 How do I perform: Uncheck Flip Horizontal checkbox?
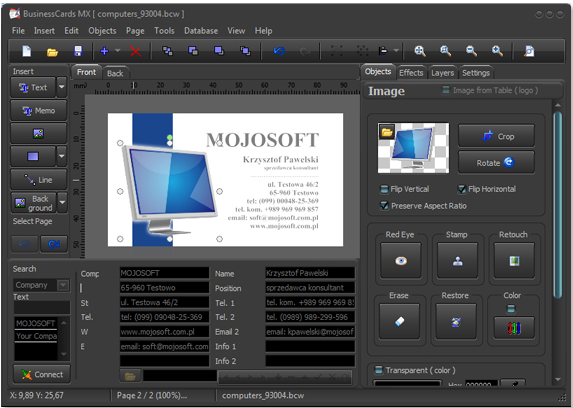(x=462, y=189)
